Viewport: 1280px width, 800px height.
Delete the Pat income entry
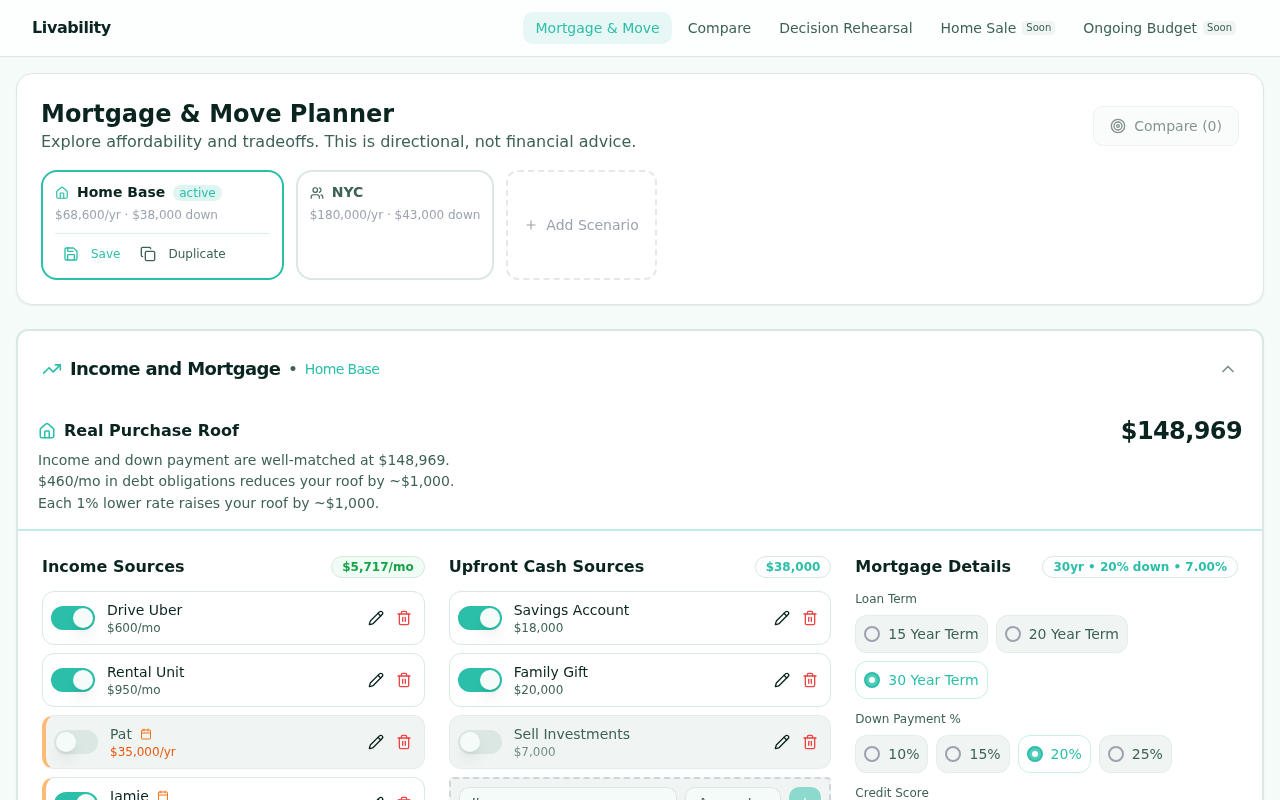tap(404, 742)
